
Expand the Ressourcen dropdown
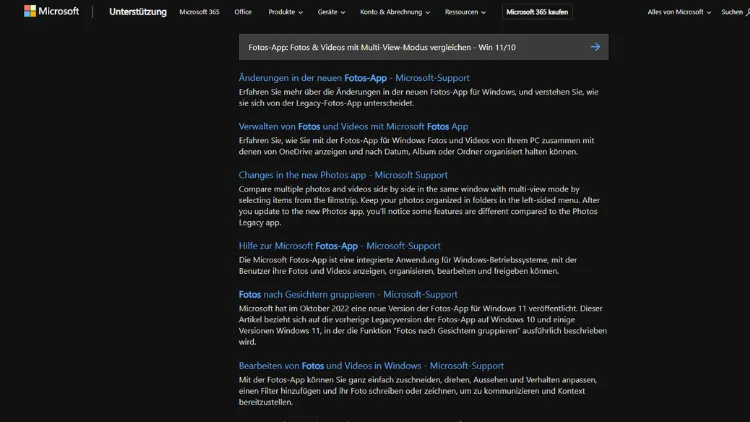pyautogui.click(x=465, y=12)
